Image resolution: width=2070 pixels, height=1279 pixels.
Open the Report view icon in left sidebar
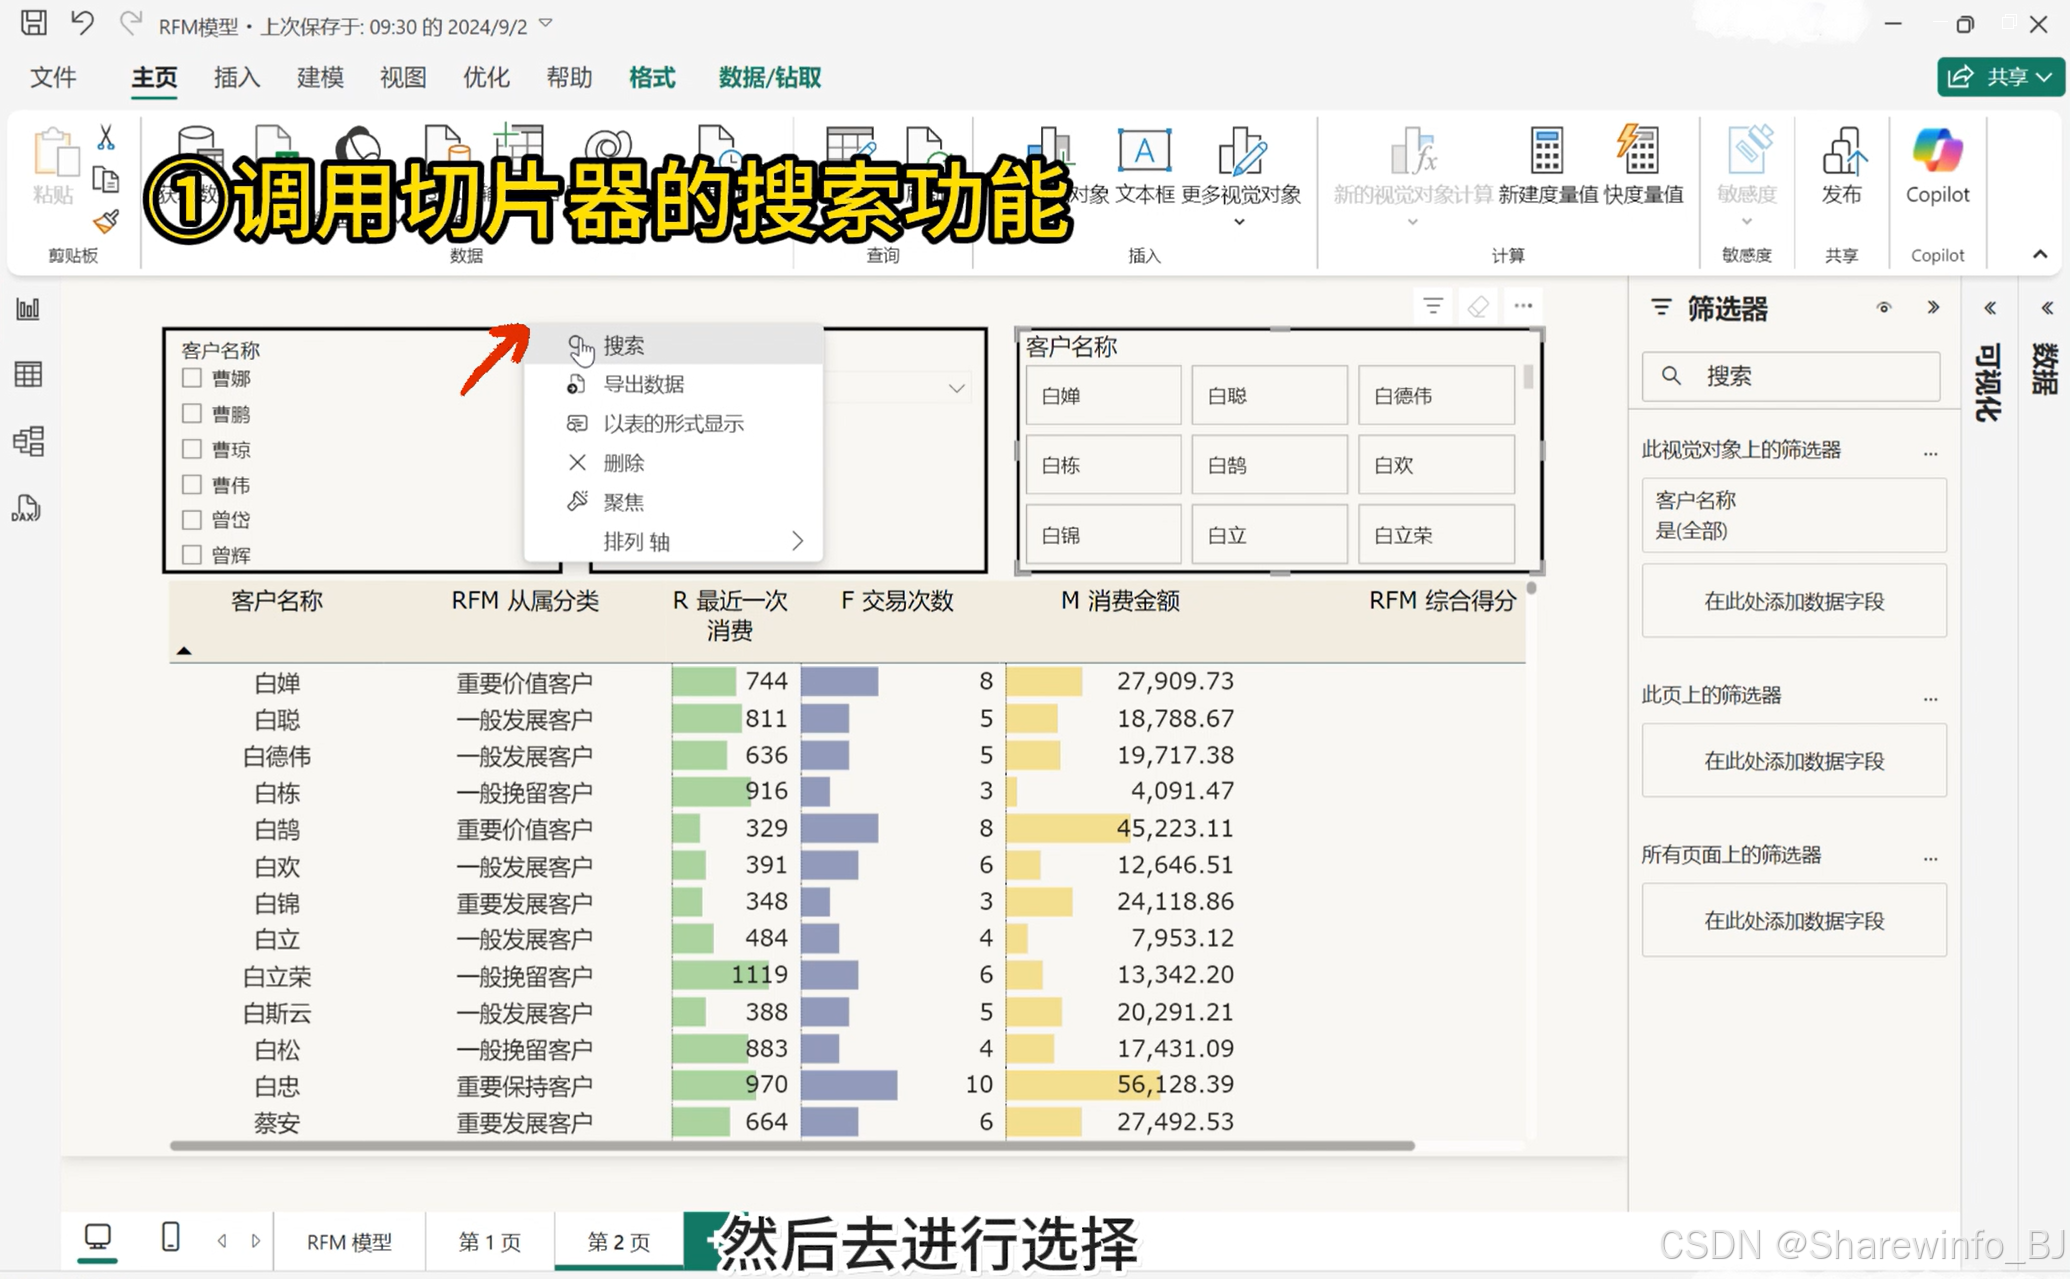tap(28, 309)
